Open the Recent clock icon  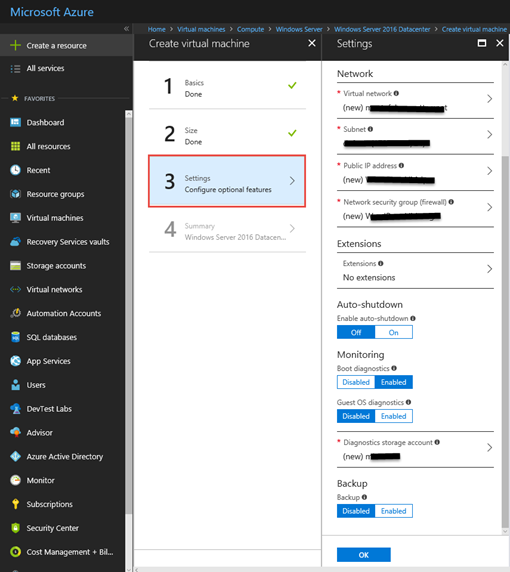click(15, 170)
